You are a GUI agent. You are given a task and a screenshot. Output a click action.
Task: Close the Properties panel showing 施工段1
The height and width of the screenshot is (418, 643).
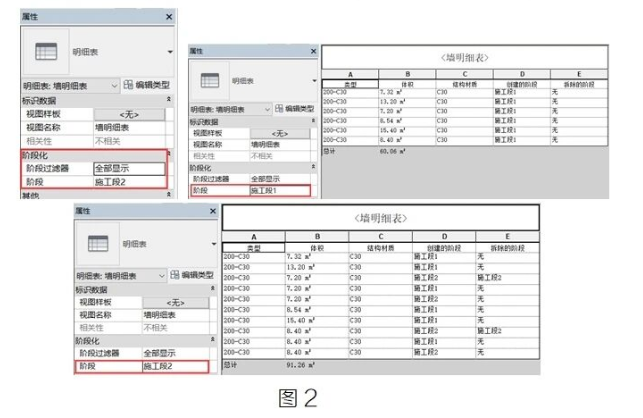(x=313, y=51)
